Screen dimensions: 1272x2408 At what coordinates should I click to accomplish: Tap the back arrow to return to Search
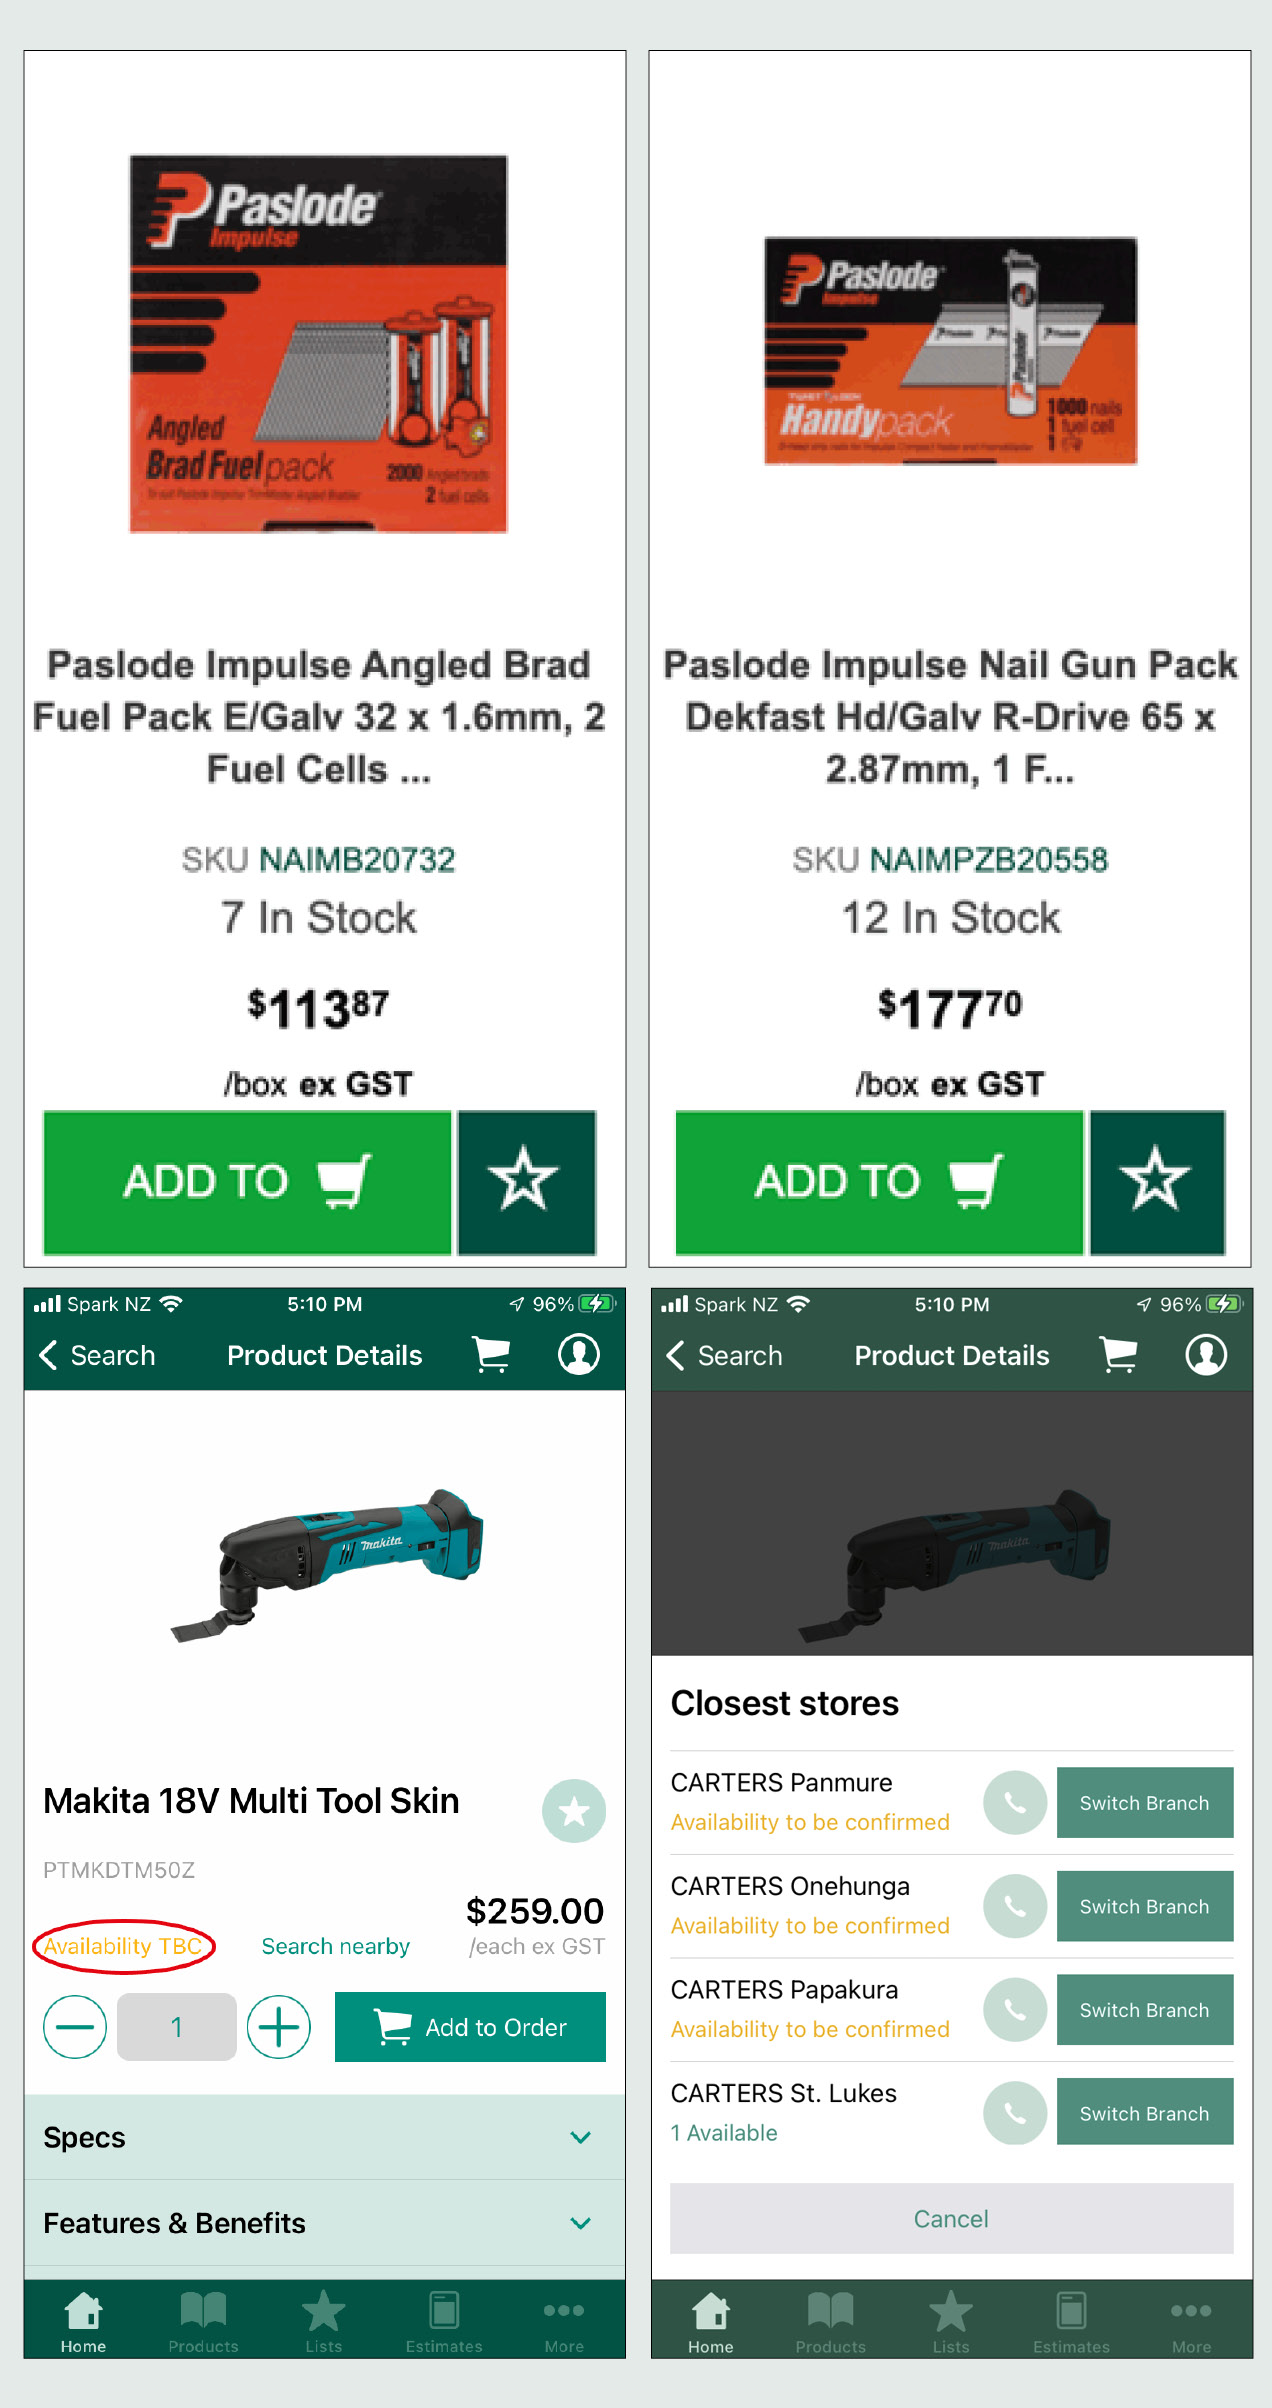tap(47, 1355)
